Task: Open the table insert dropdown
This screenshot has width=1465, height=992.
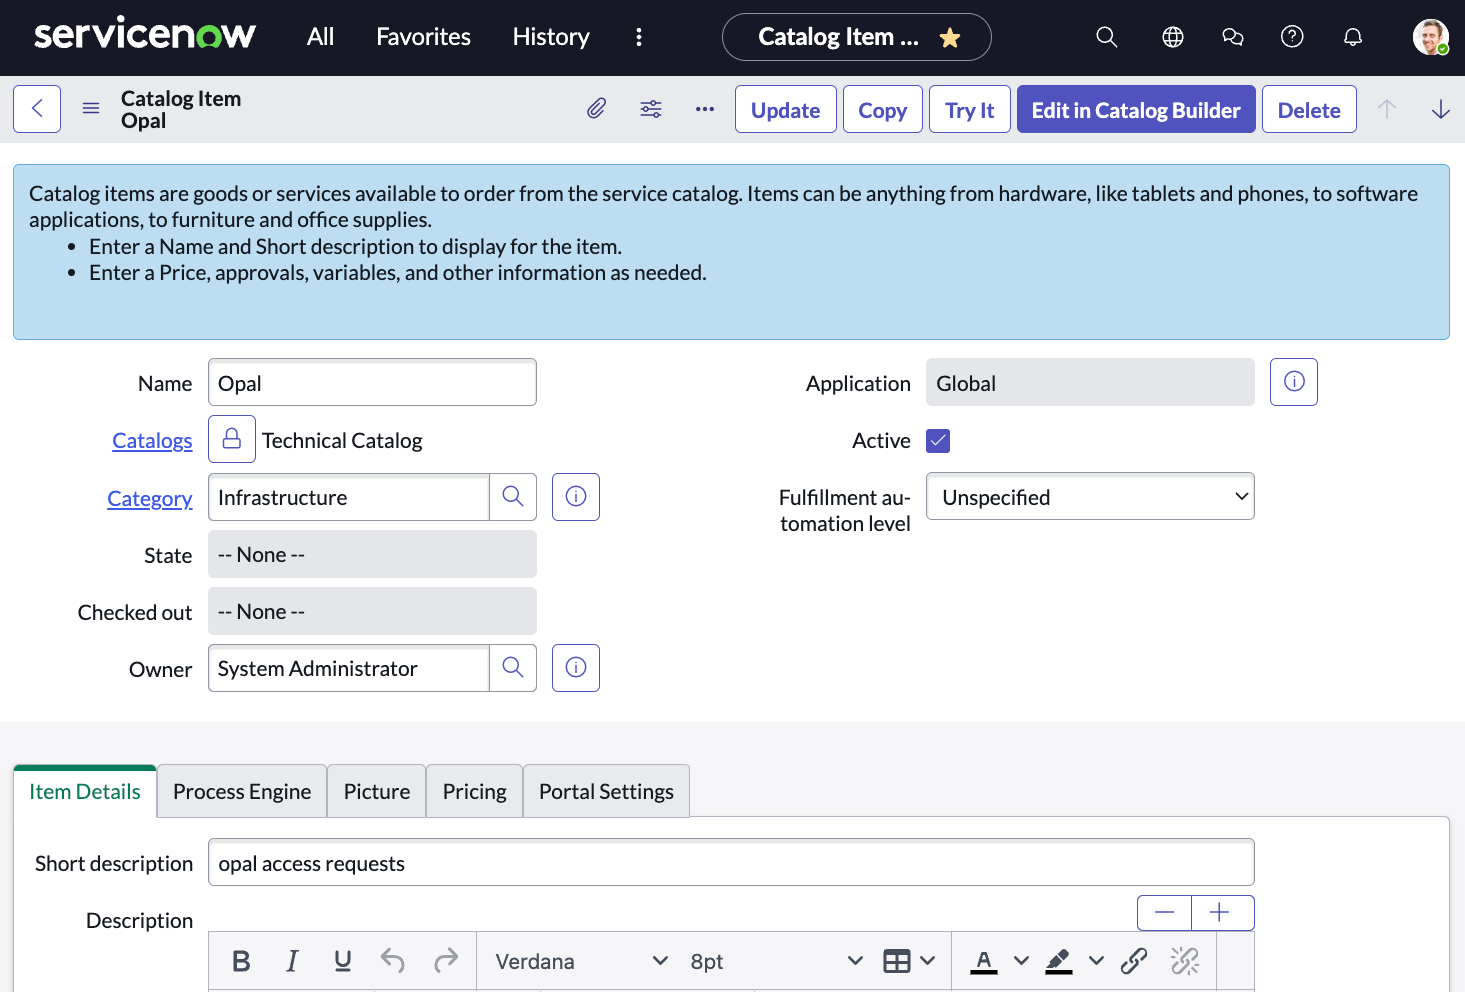Action: click(x=909, y=961)
